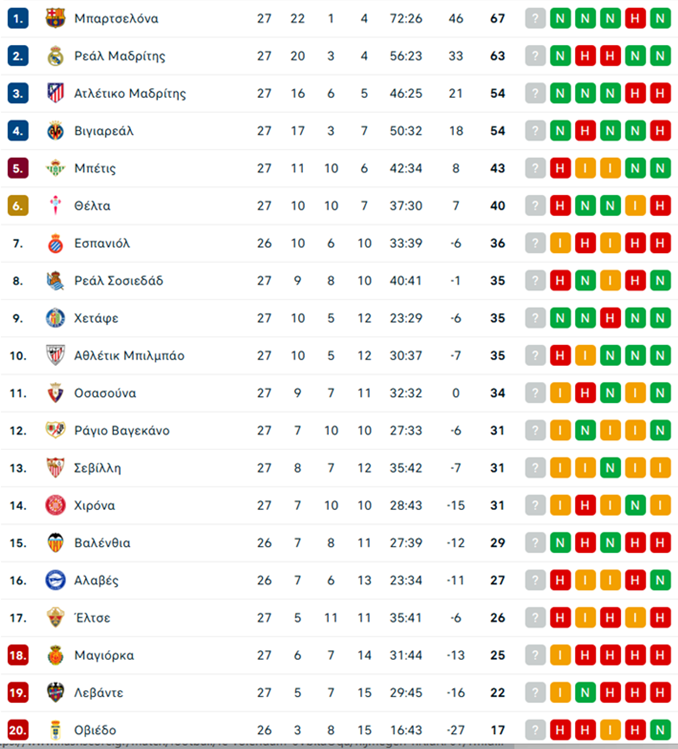Click the Real Madrid crest icon

55,56
